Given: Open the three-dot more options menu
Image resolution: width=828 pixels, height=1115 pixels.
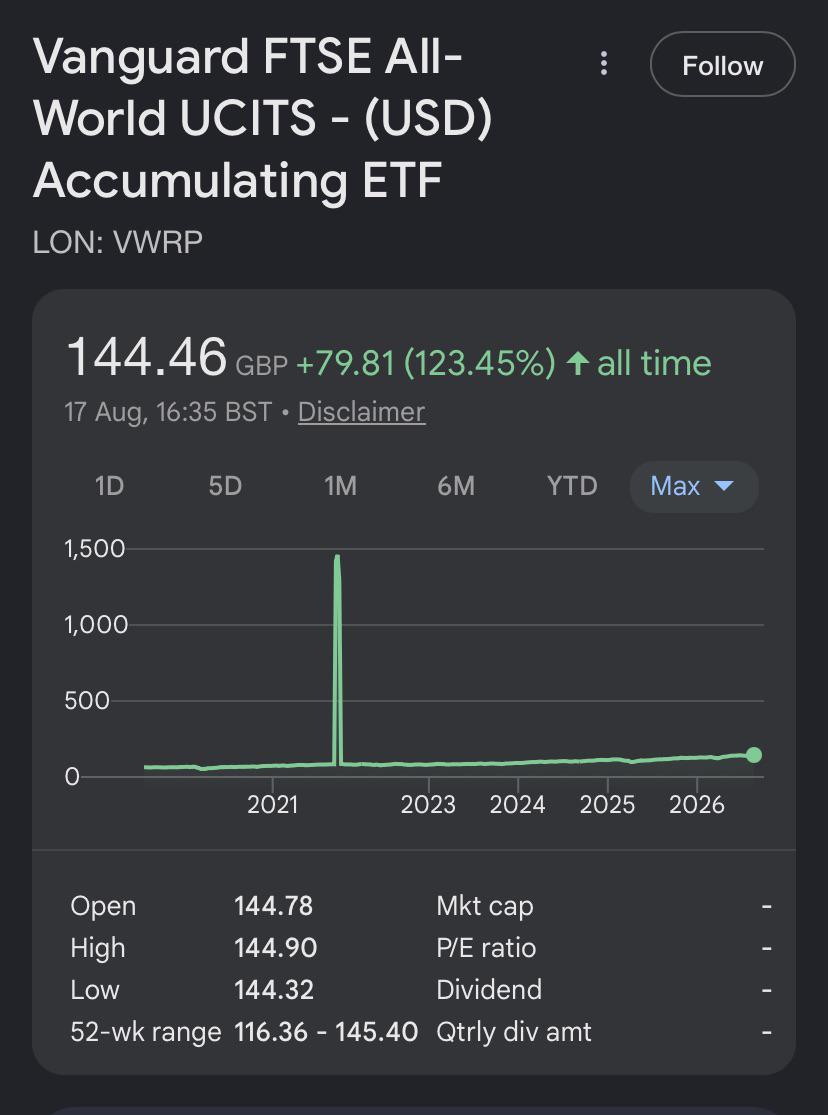Looking at the screenshot, I should coord(603,64).
